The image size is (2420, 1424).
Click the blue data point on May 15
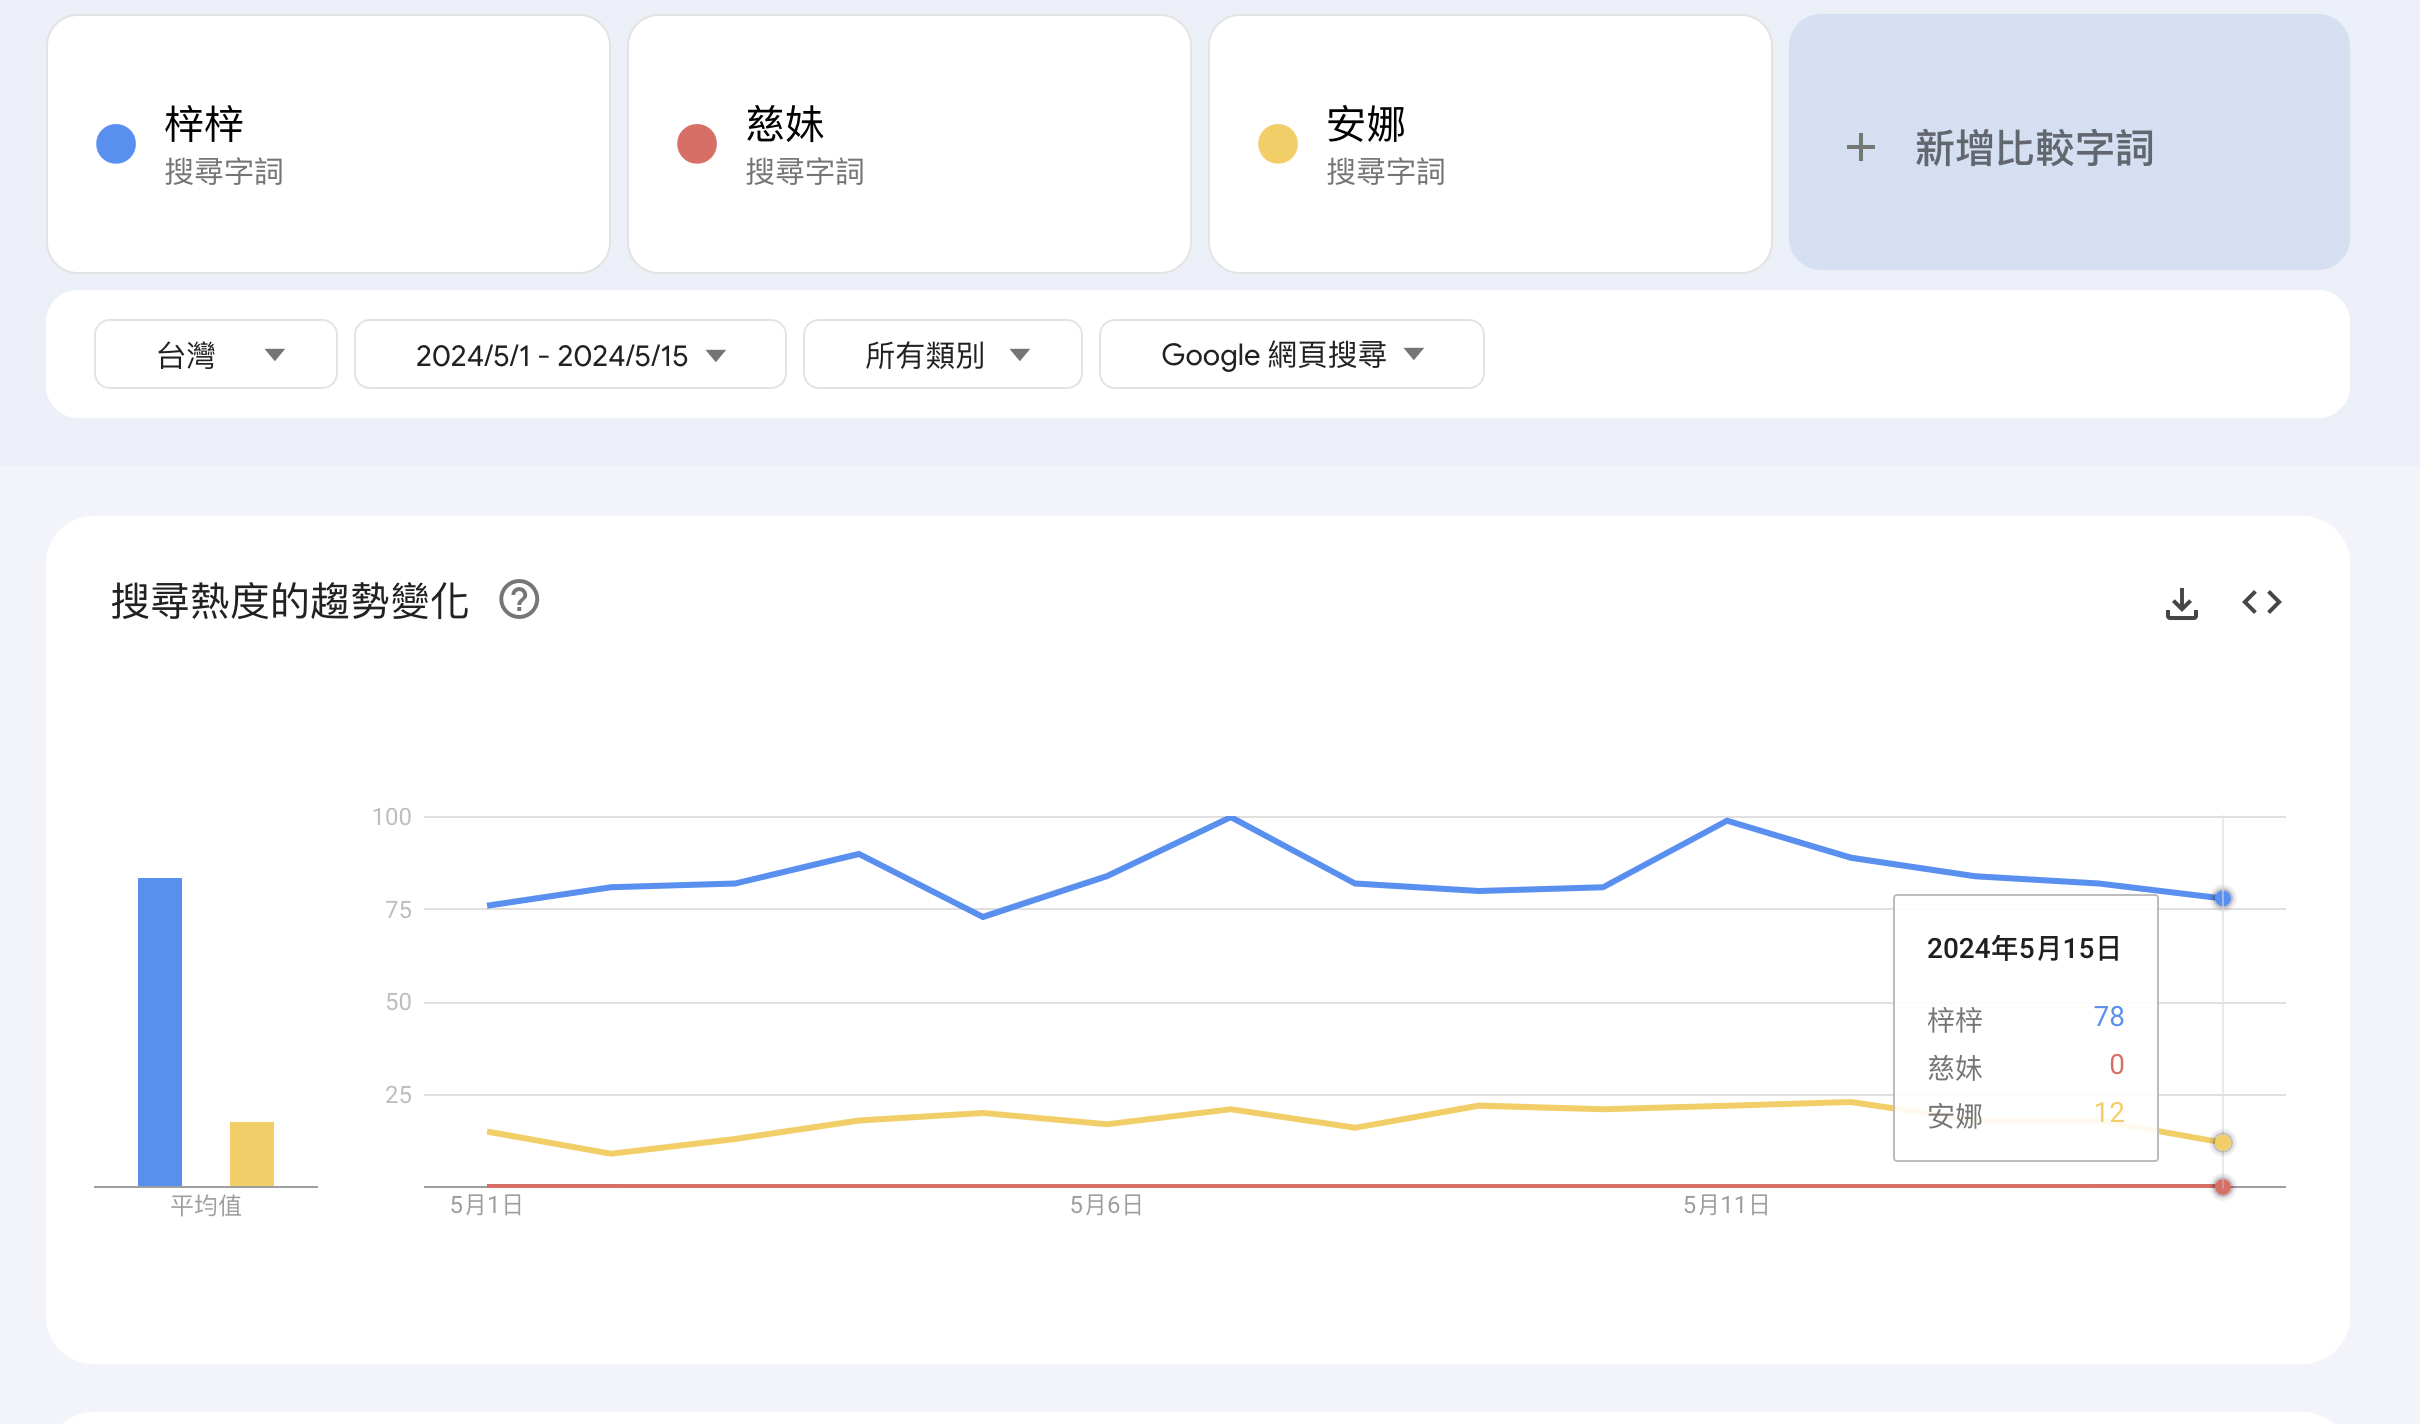coord(2222,898)
